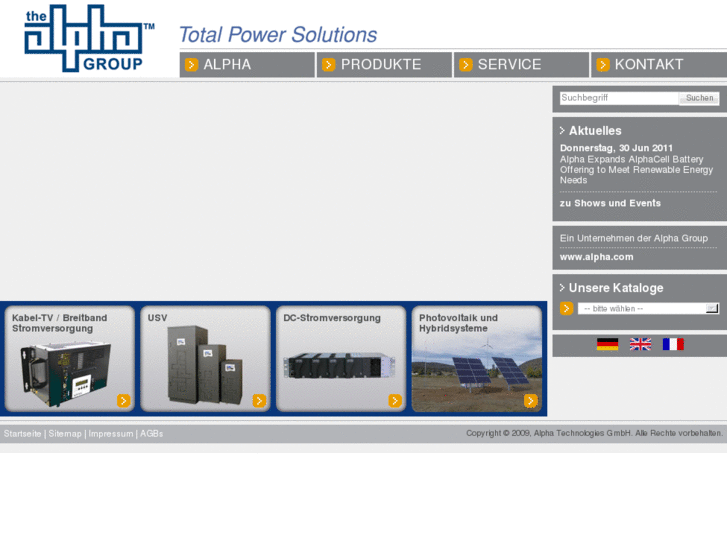Expand the 'bitte wählen' catalog dropdown
Image resolution: width=727 pixels, height=545 pixels.
648,308
